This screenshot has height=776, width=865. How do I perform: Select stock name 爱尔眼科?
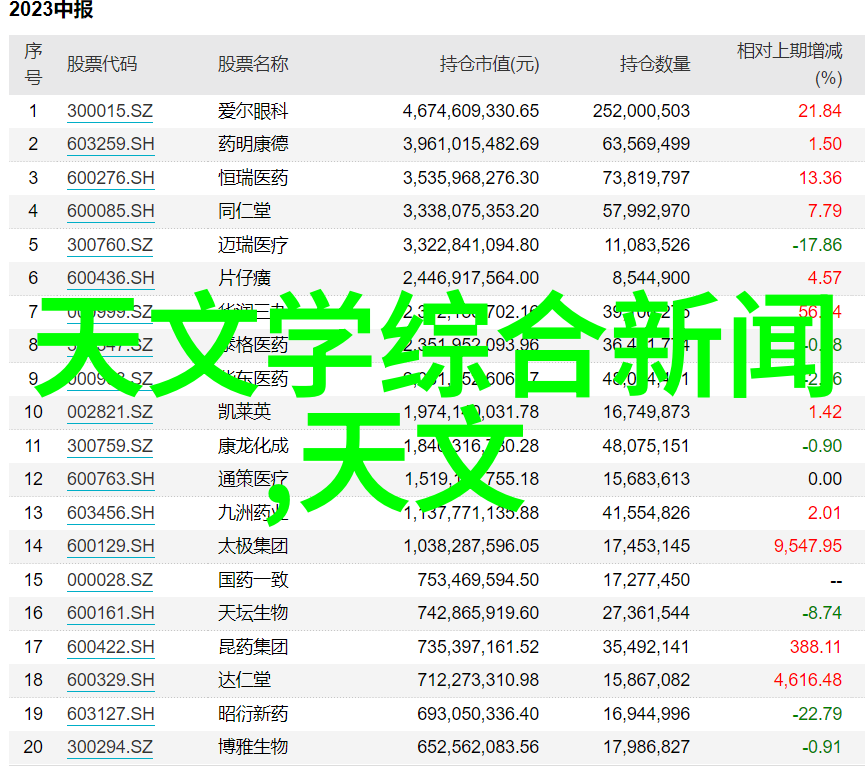pyautogui.click(x=253, y=111)
